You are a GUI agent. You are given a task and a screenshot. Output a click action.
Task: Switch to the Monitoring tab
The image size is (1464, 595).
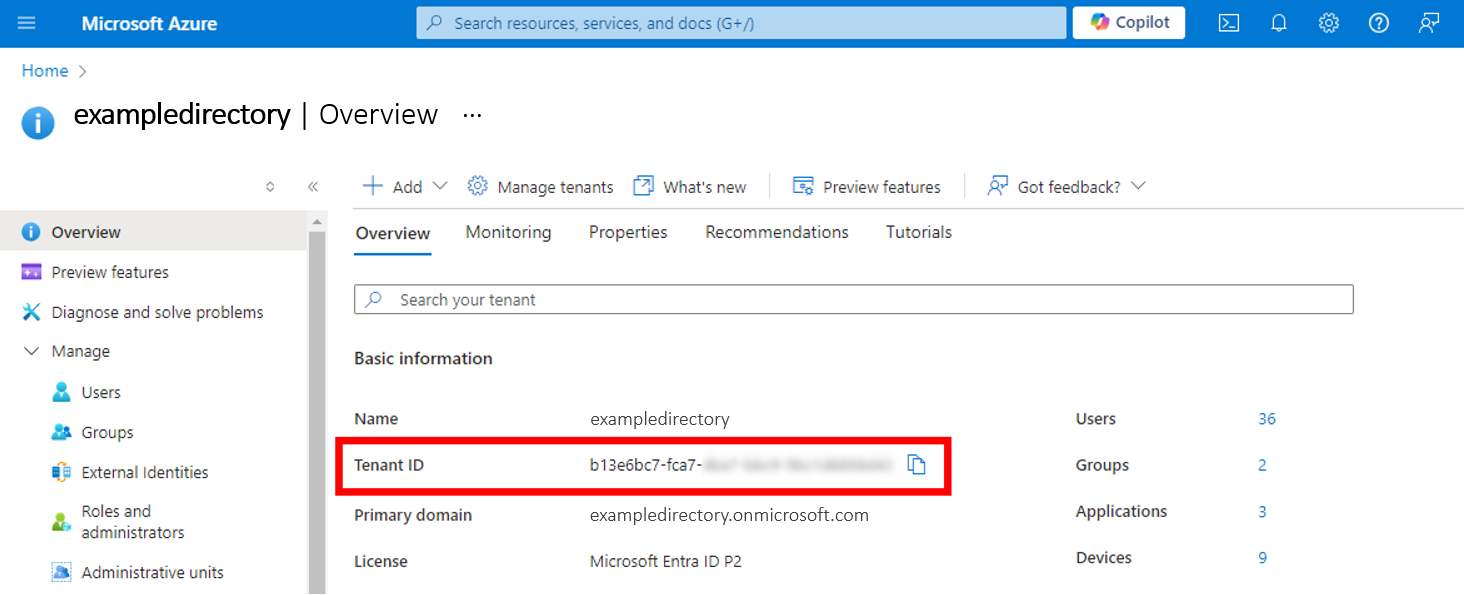(x=508, y=231)
